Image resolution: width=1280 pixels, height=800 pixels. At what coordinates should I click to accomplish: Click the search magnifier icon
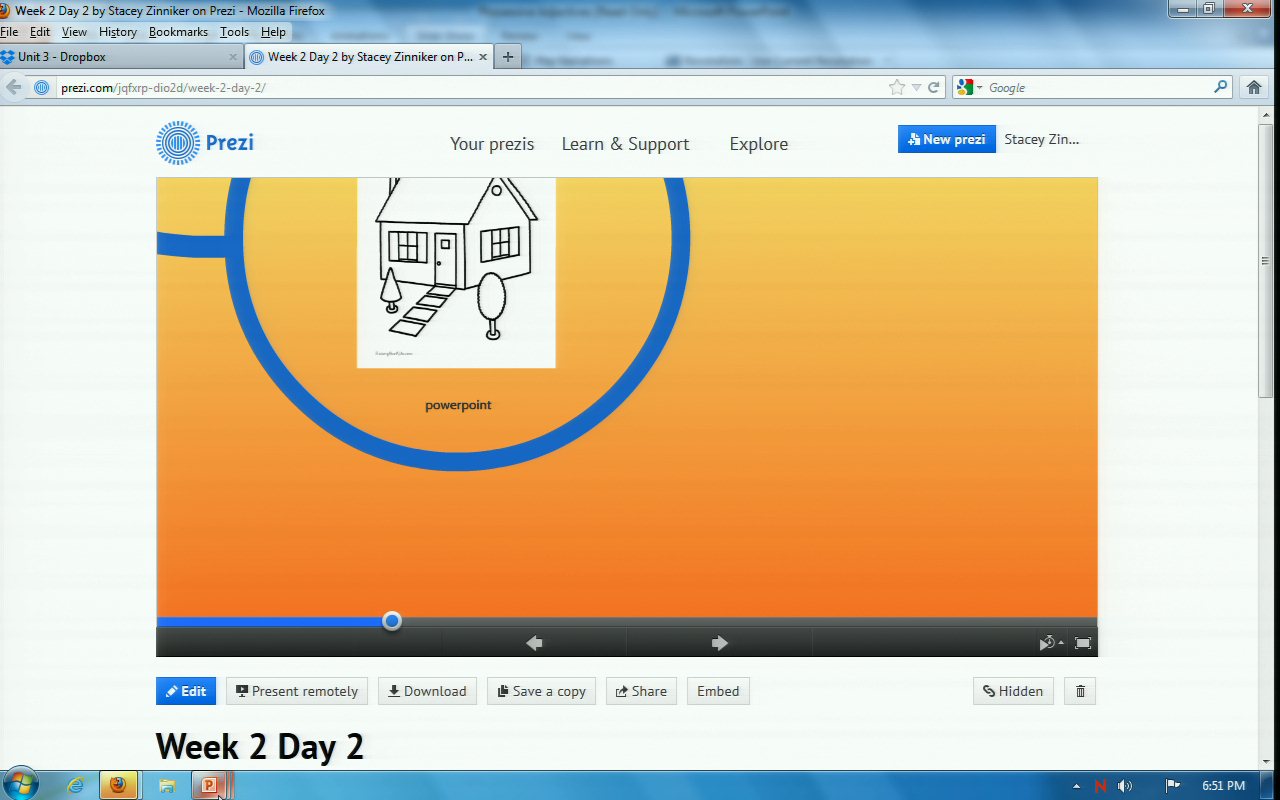pyautogui.click(x=1220, y=88)
